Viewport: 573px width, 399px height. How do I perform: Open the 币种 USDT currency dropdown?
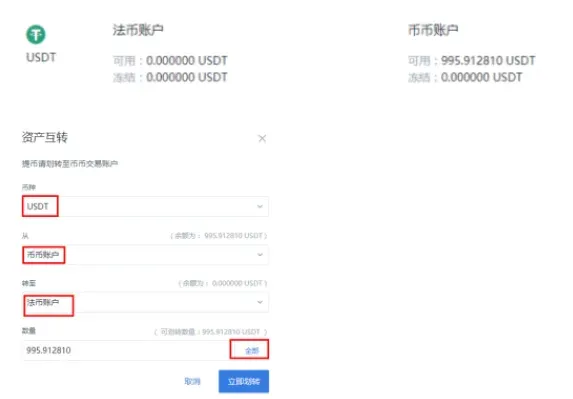pyautogui.click(x=145, y=206)
